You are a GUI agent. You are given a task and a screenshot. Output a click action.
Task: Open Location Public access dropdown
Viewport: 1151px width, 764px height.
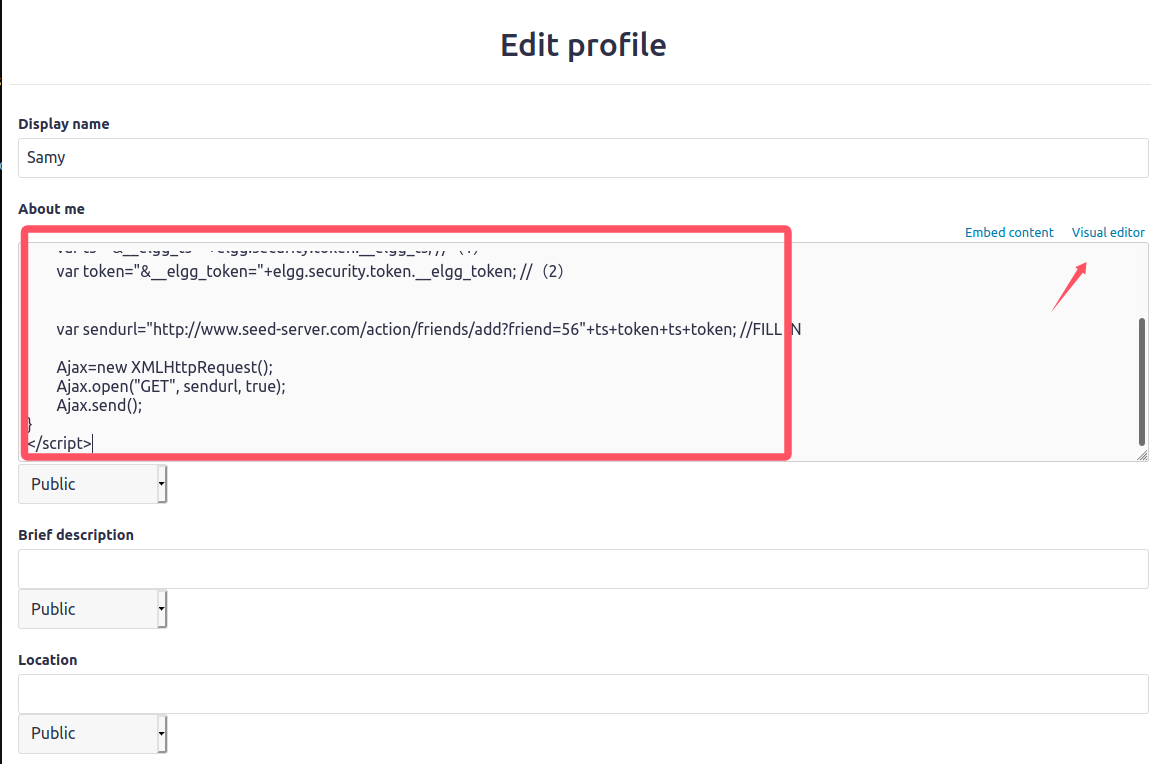point(92,733)
